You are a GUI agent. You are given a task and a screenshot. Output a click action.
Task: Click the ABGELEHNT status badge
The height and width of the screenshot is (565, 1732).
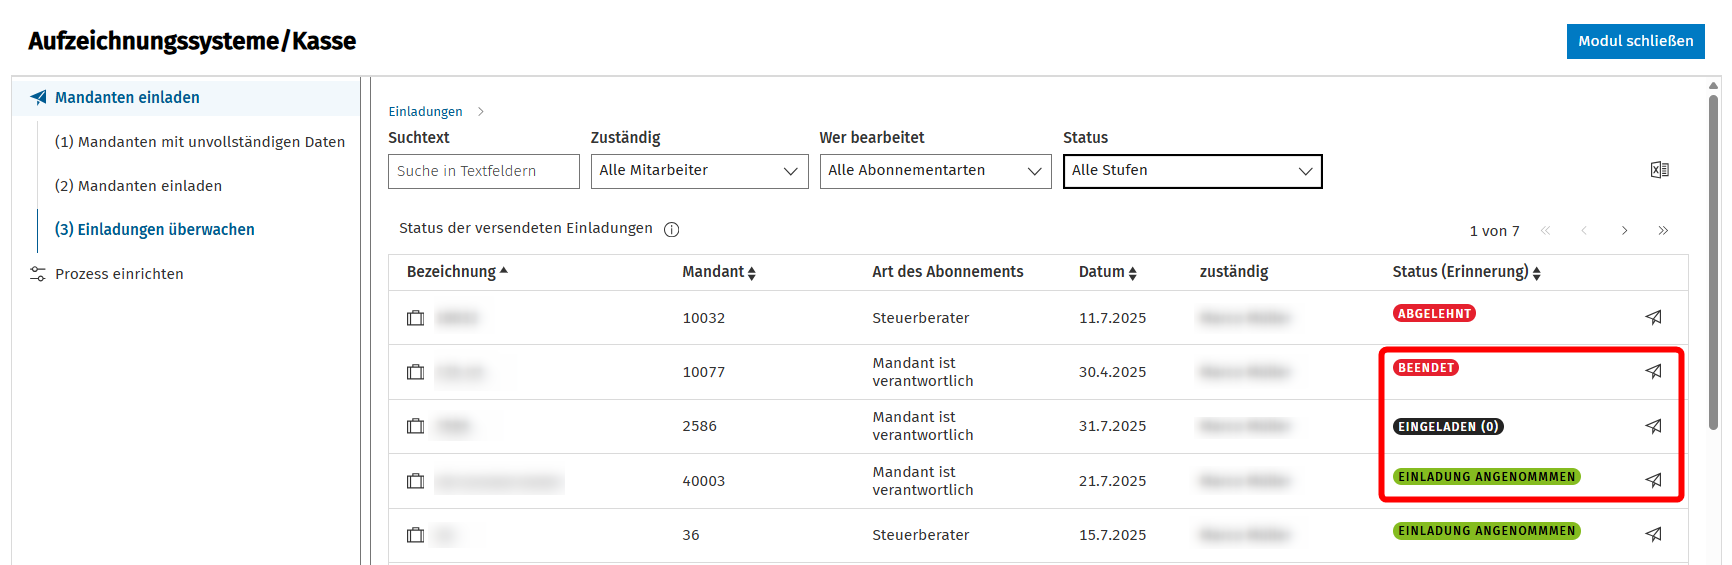tap(1434, 314)
